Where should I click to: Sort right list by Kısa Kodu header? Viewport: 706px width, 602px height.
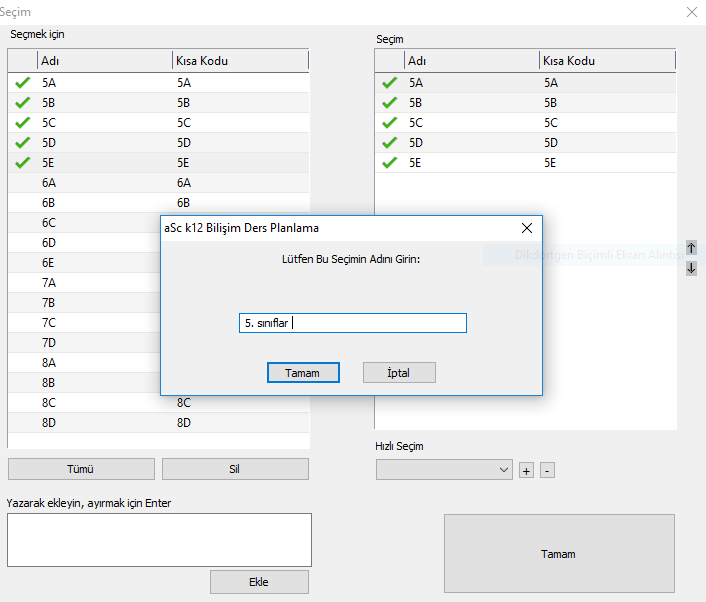pyautogui.click(x=607, y=61)
